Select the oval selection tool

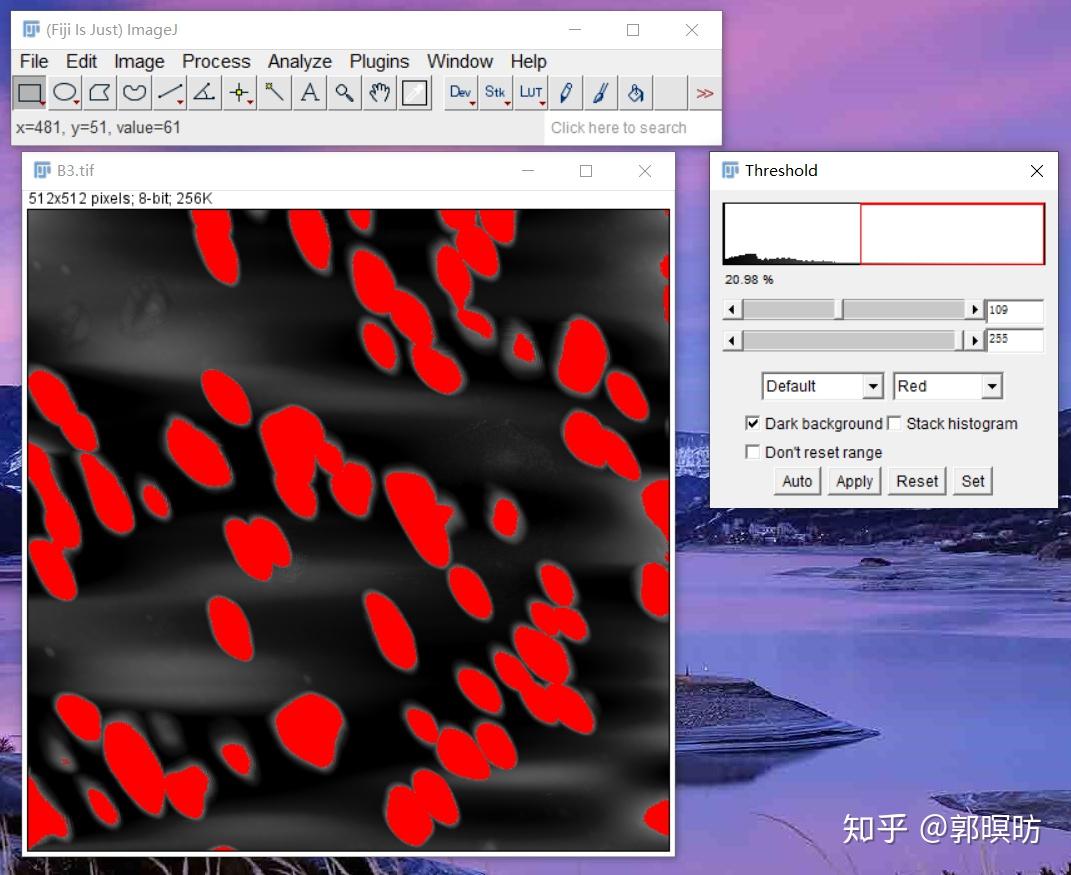tap(64, 92)
